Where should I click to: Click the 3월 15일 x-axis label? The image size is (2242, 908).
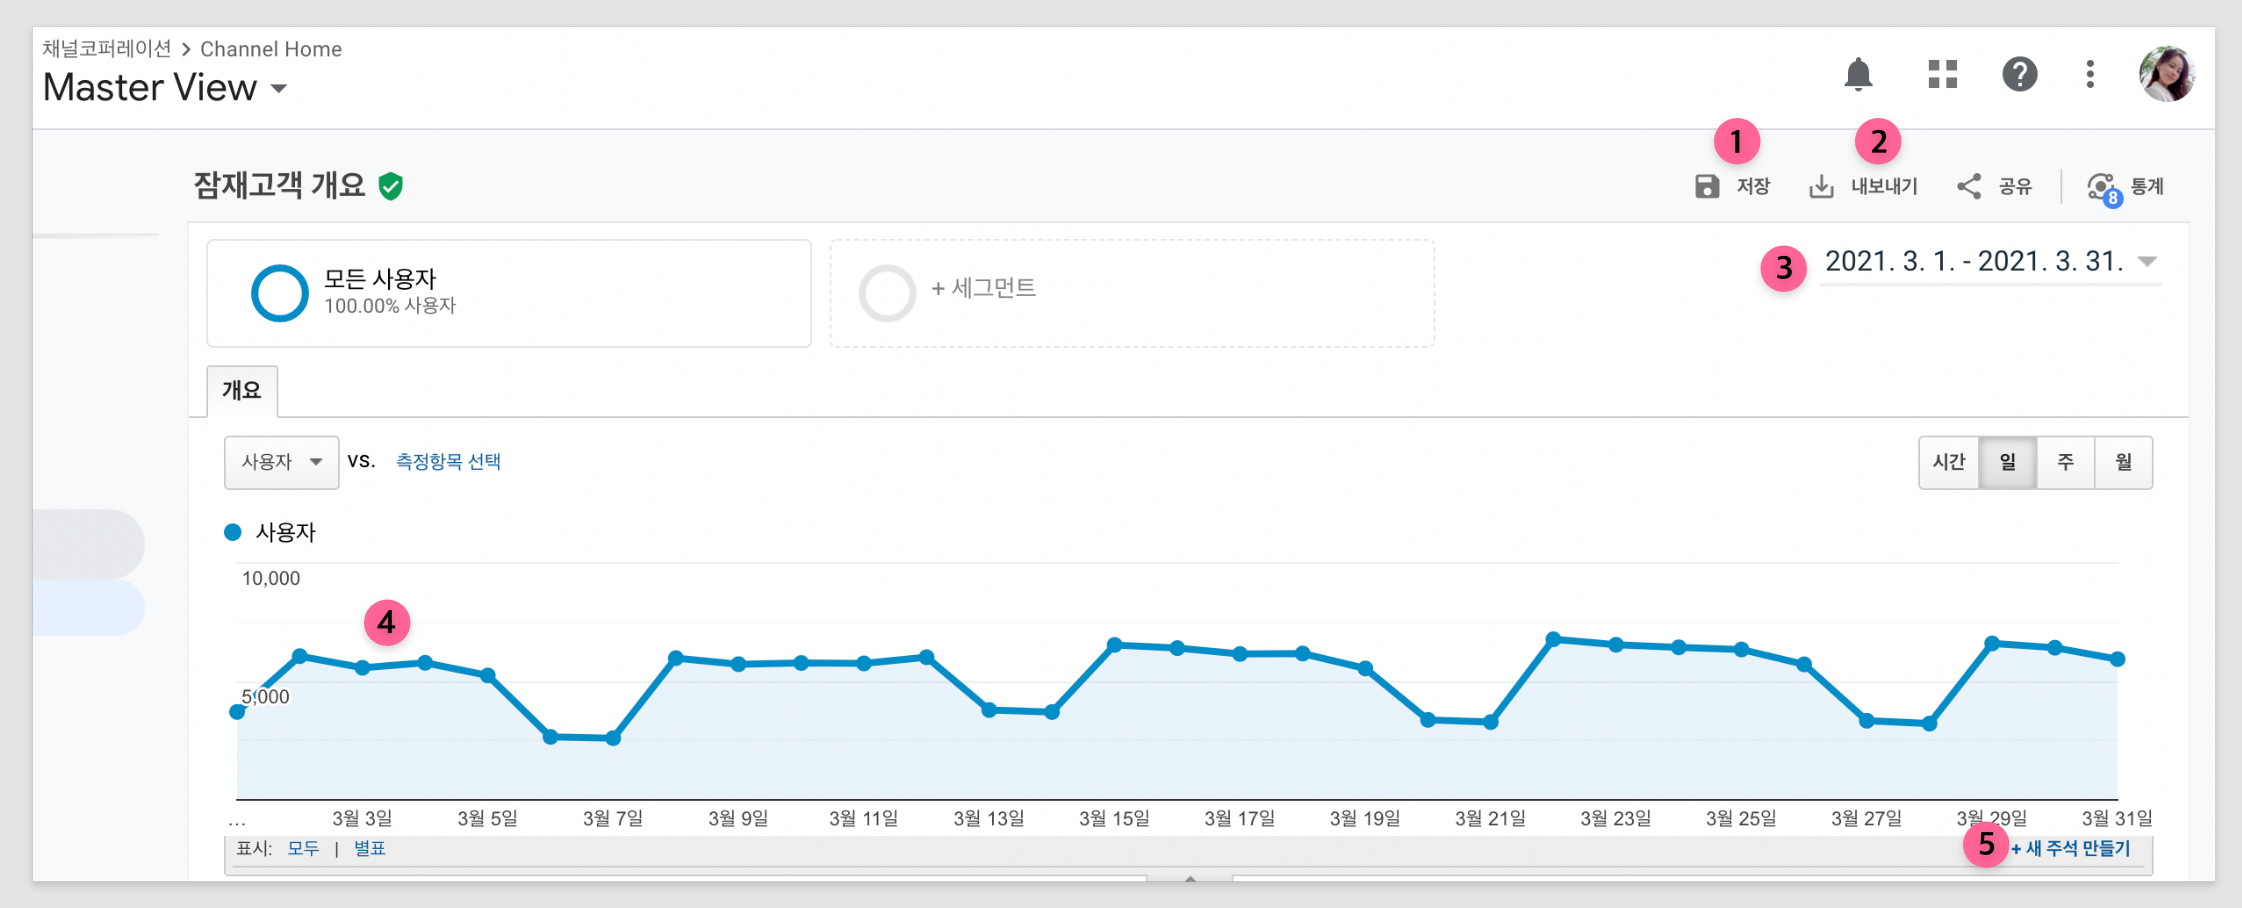point(1114,819)
